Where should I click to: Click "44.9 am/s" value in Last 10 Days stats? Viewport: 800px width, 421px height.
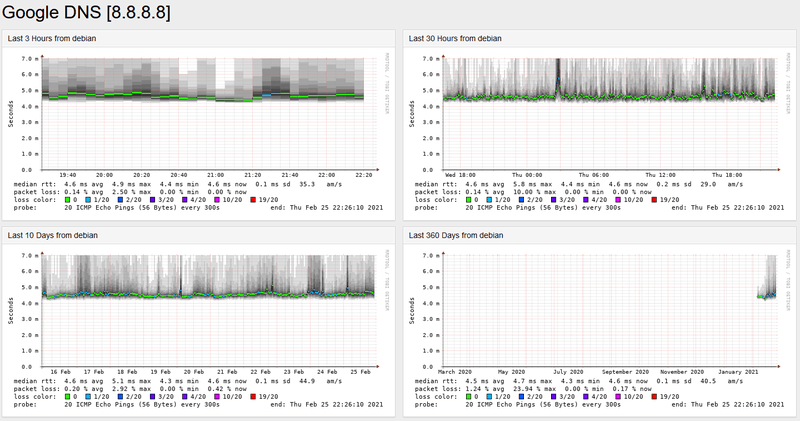pos(320,381)
